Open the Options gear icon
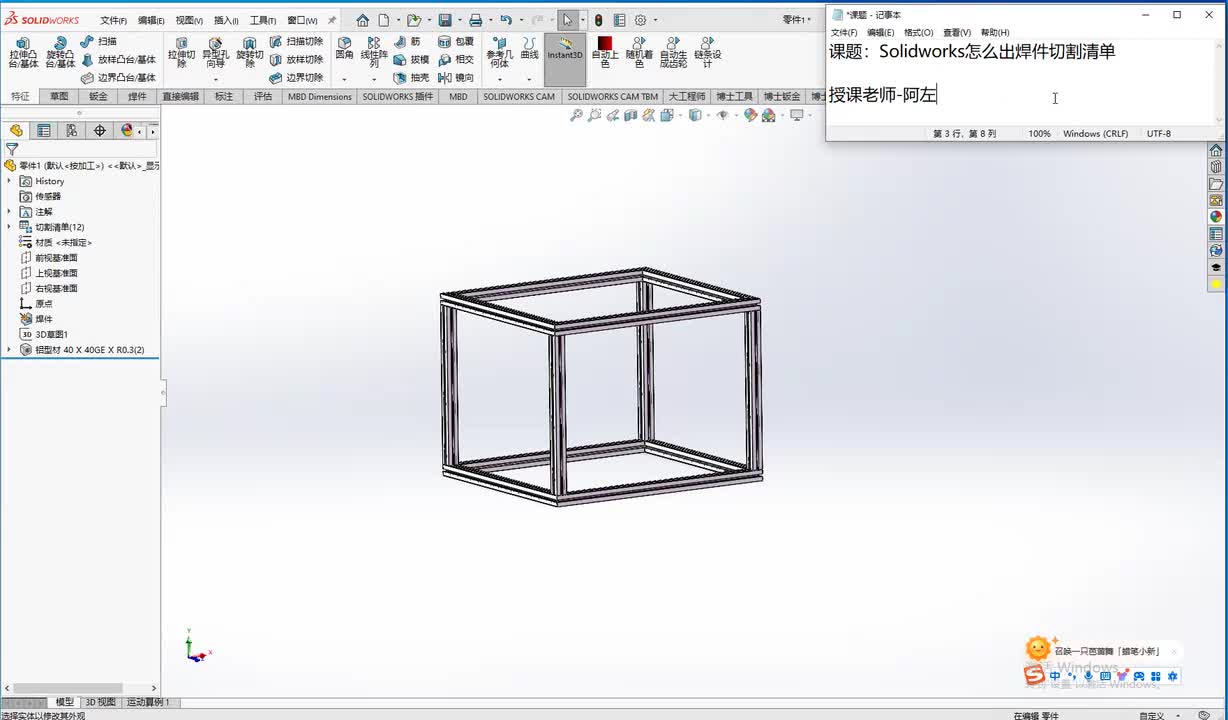 coord(640,20)
